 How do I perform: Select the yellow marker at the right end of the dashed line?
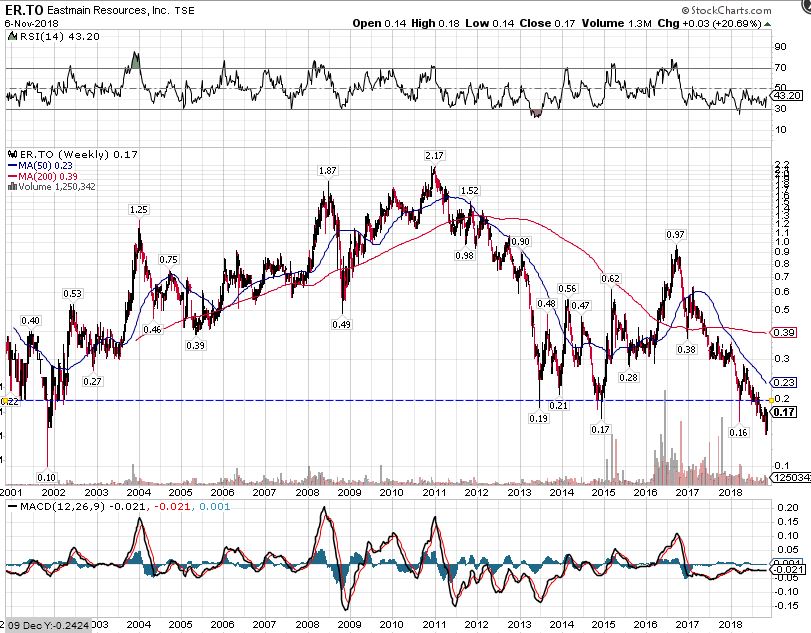tap(771, 400)
